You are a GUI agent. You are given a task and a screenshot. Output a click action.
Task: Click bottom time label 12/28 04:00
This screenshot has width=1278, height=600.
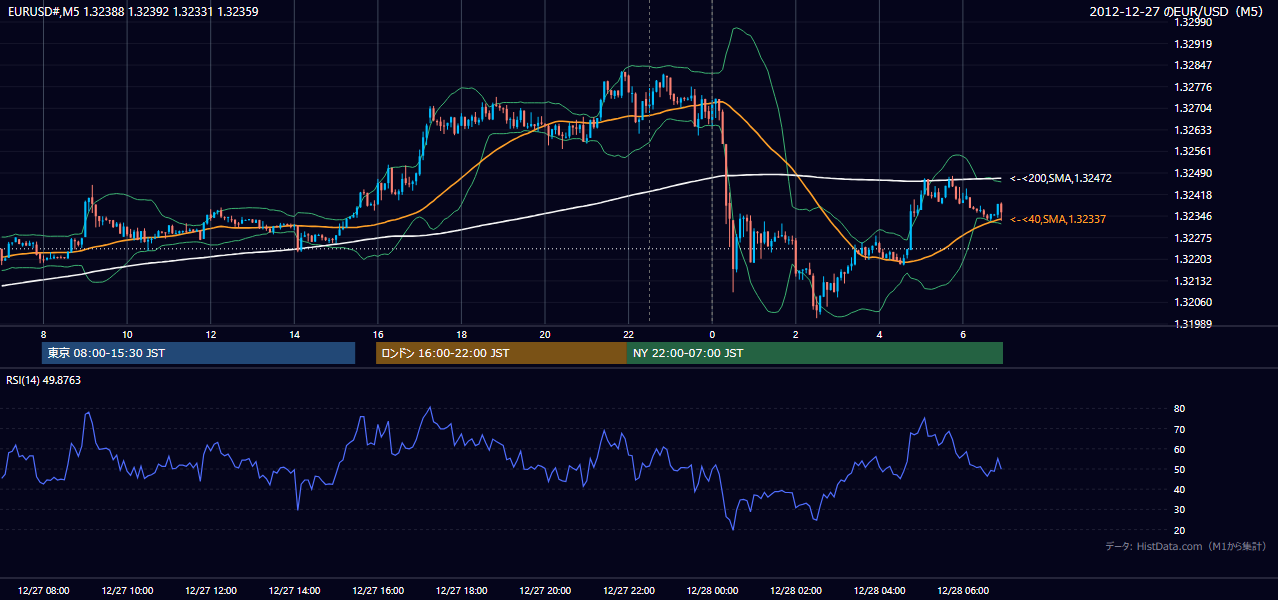coord(879,591)
